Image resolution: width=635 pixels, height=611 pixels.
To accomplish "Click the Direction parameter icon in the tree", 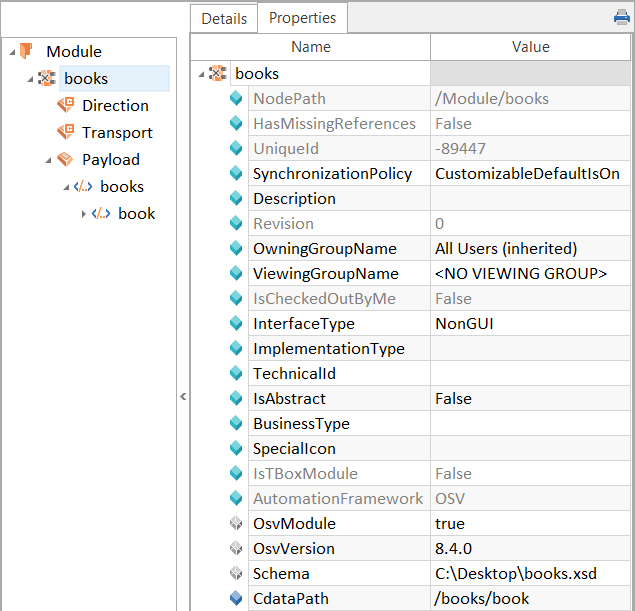I will tap(66, 105).
